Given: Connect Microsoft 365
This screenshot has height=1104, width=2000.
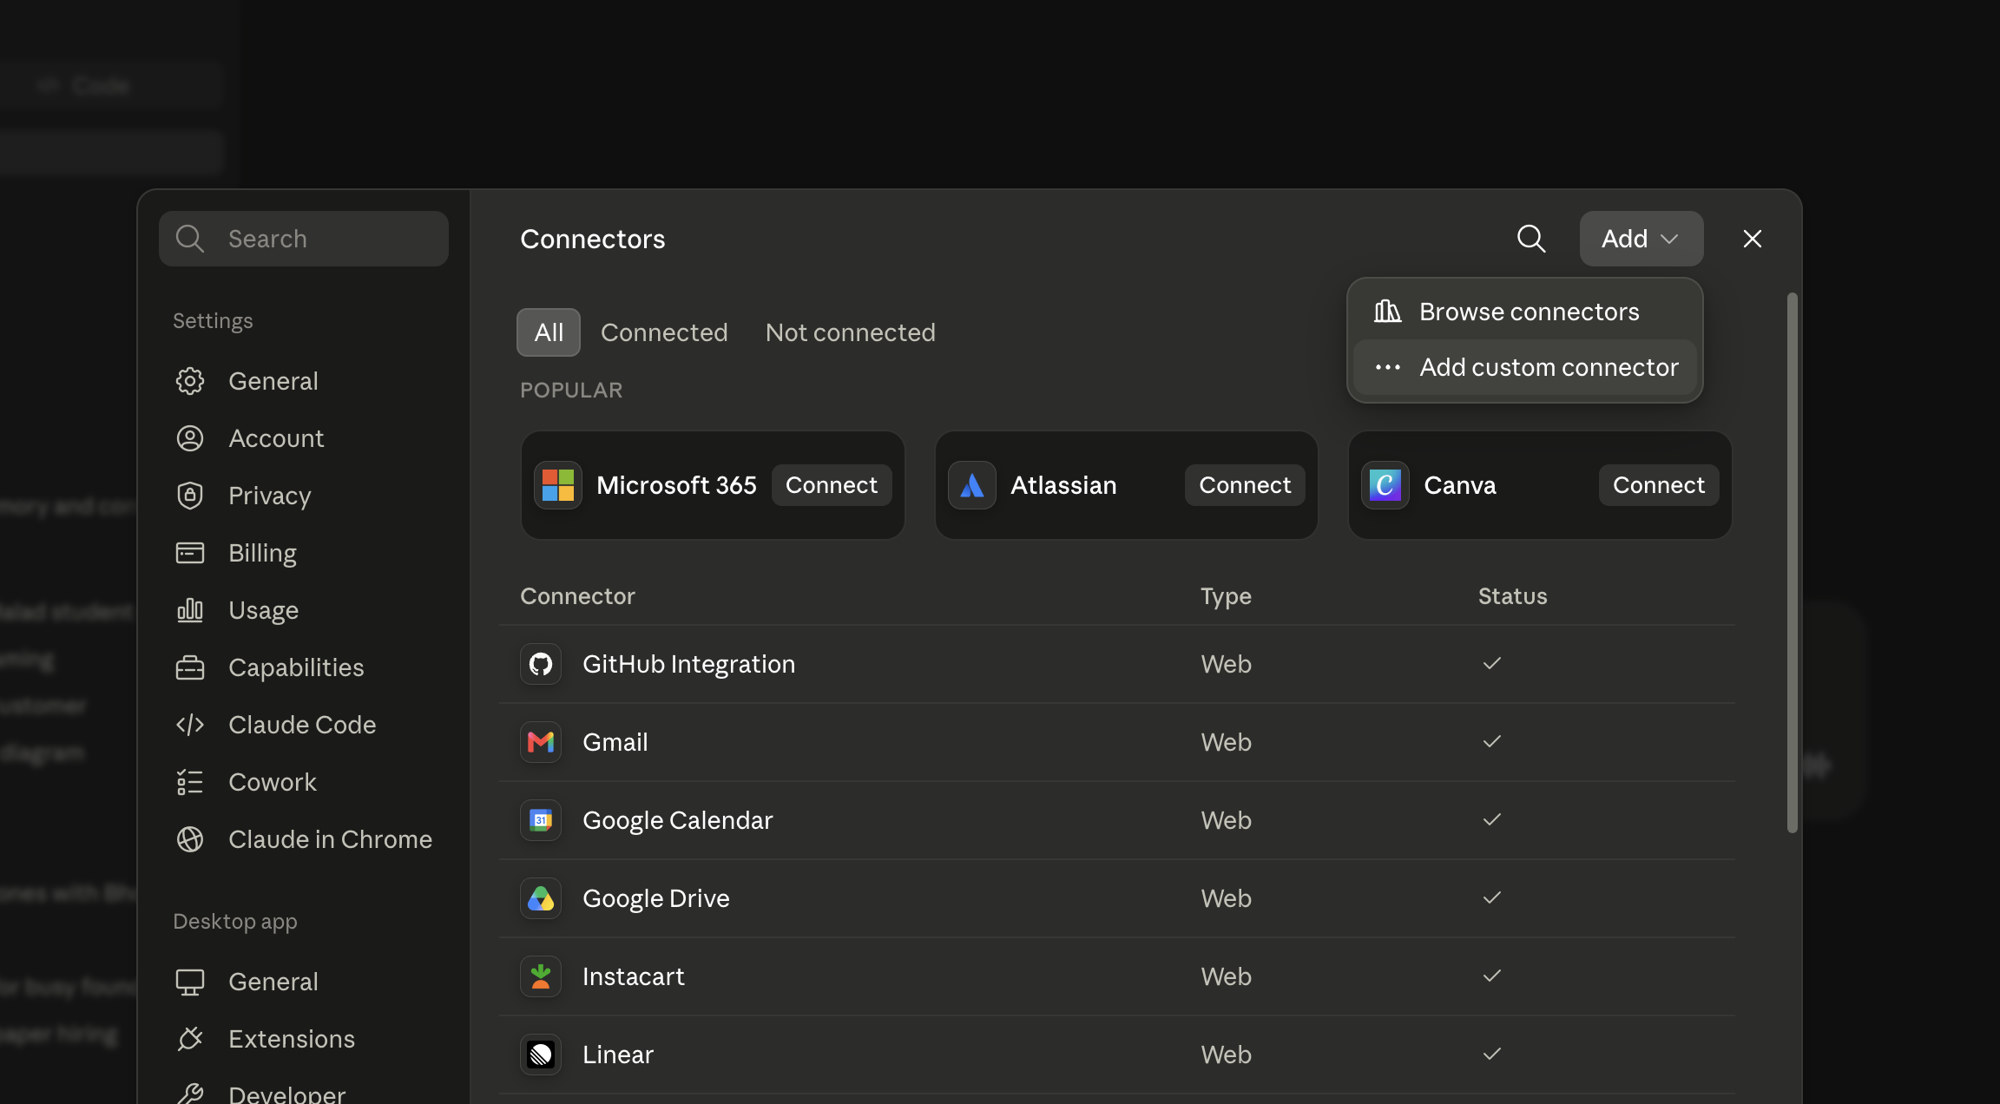Looking at the screenshot, I should coord(831,485).
